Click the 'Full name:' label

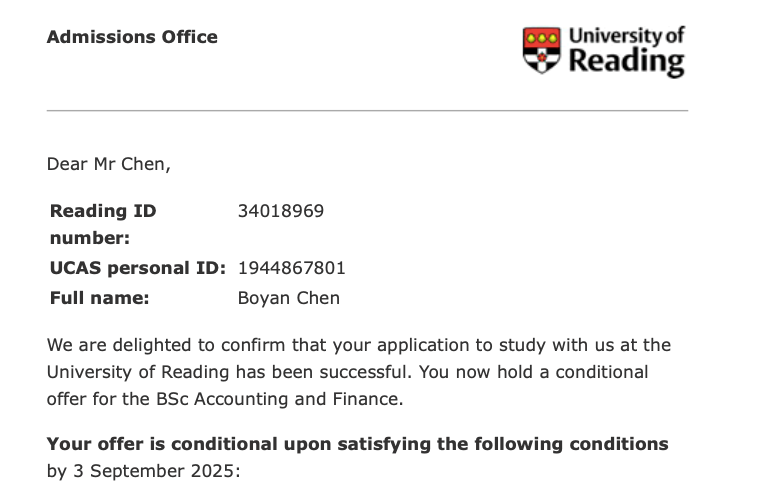pyautogui.click(x=99, y=297)
